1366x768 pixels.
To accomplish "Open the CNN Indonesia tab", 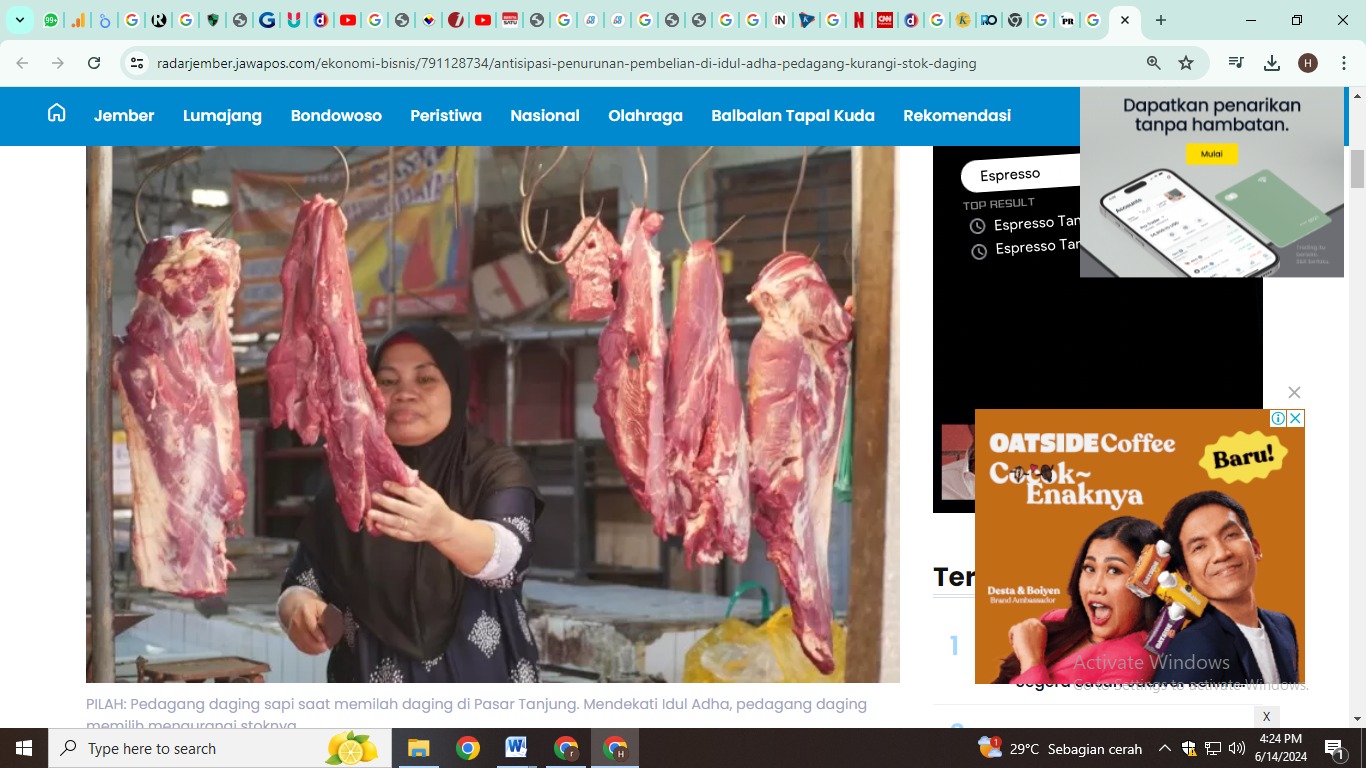I will pyautogui.click(x=884, y=20).
